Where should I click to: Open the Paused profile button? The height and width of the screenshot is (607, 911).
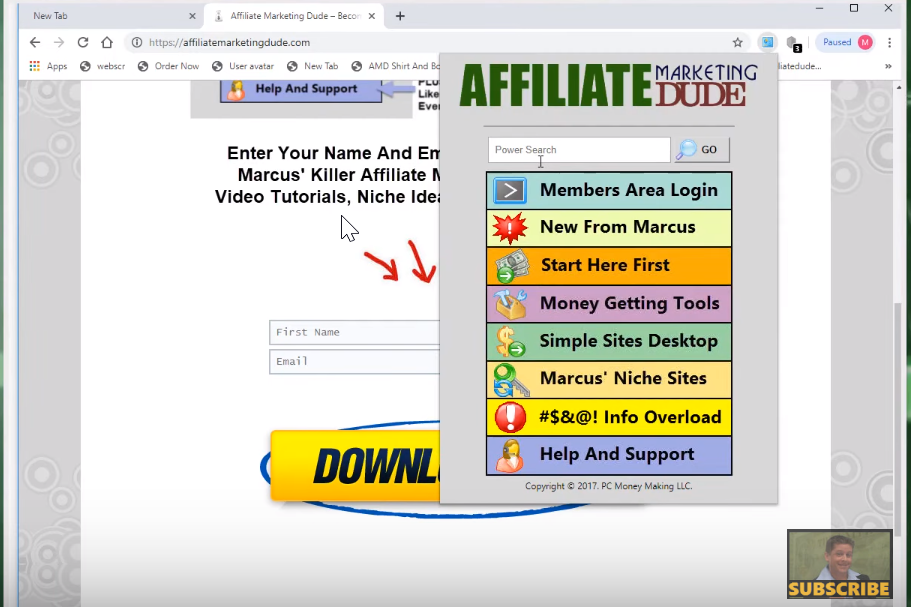tap(847, 42)
